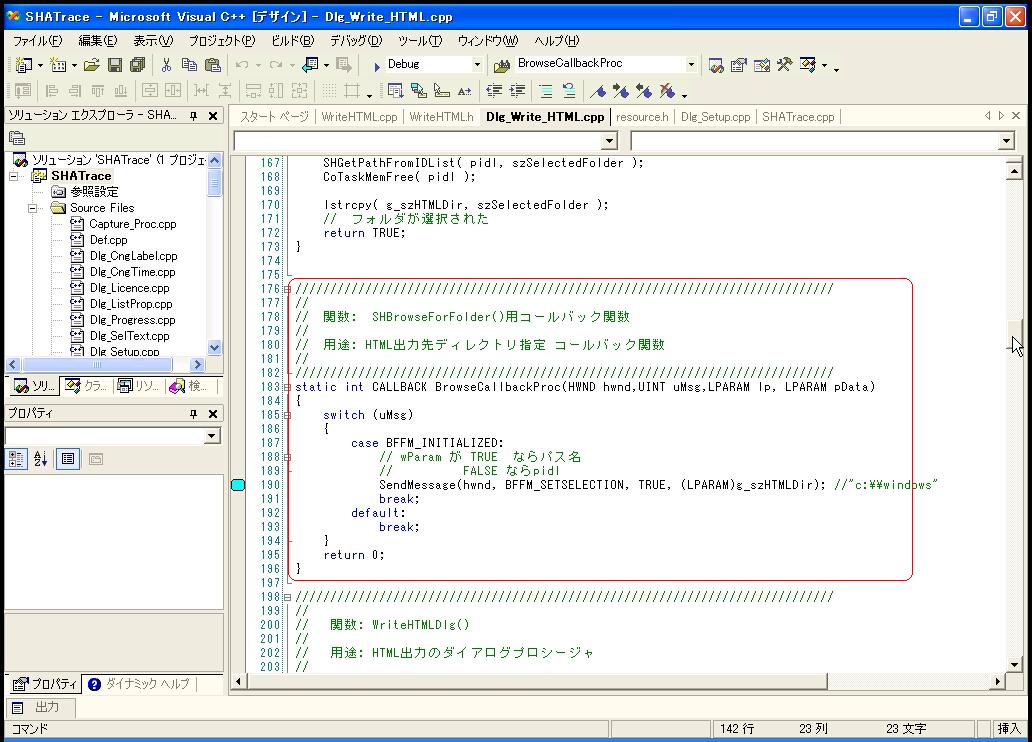Click the Save All toolbar icon

click(138, 65)
